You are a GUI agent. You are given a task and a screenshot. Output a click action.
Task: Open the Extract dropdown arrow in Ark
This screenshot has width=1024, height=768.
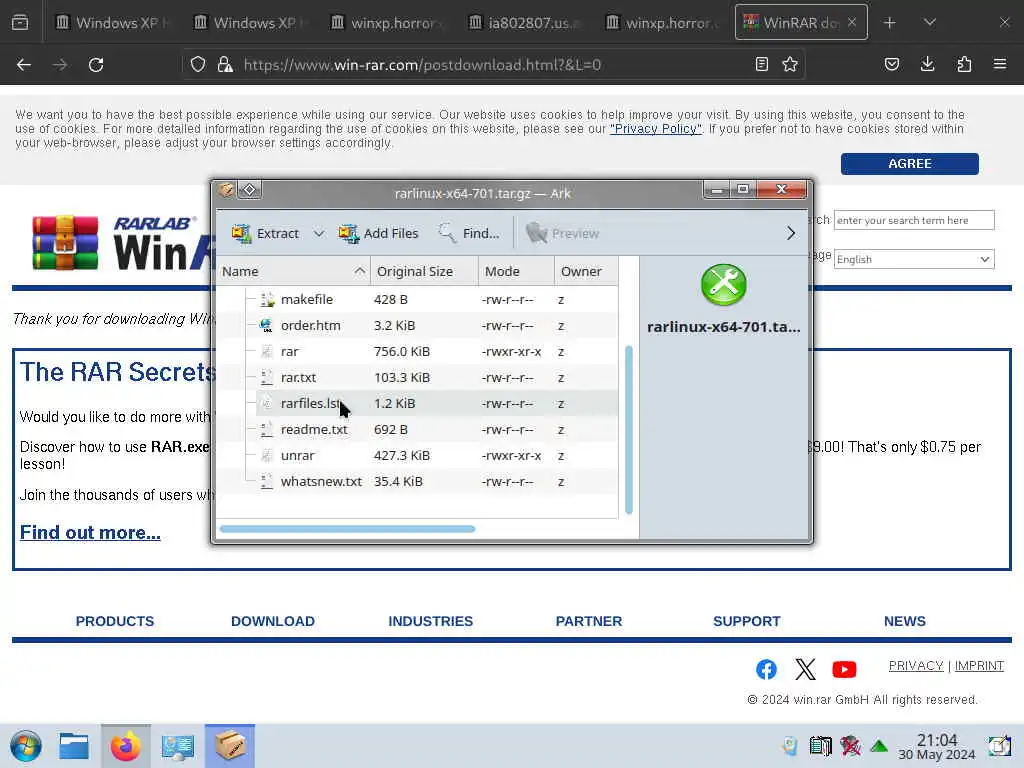point(319,233)
